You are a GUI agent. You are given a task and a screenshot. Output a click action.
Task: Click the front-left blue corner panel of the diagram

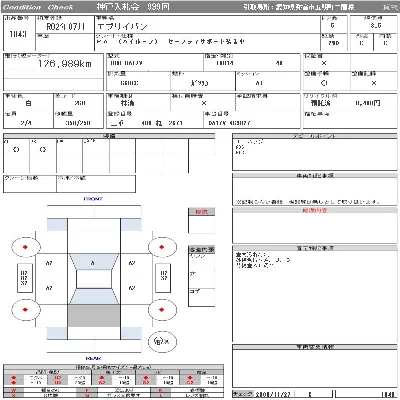[57, 225]
